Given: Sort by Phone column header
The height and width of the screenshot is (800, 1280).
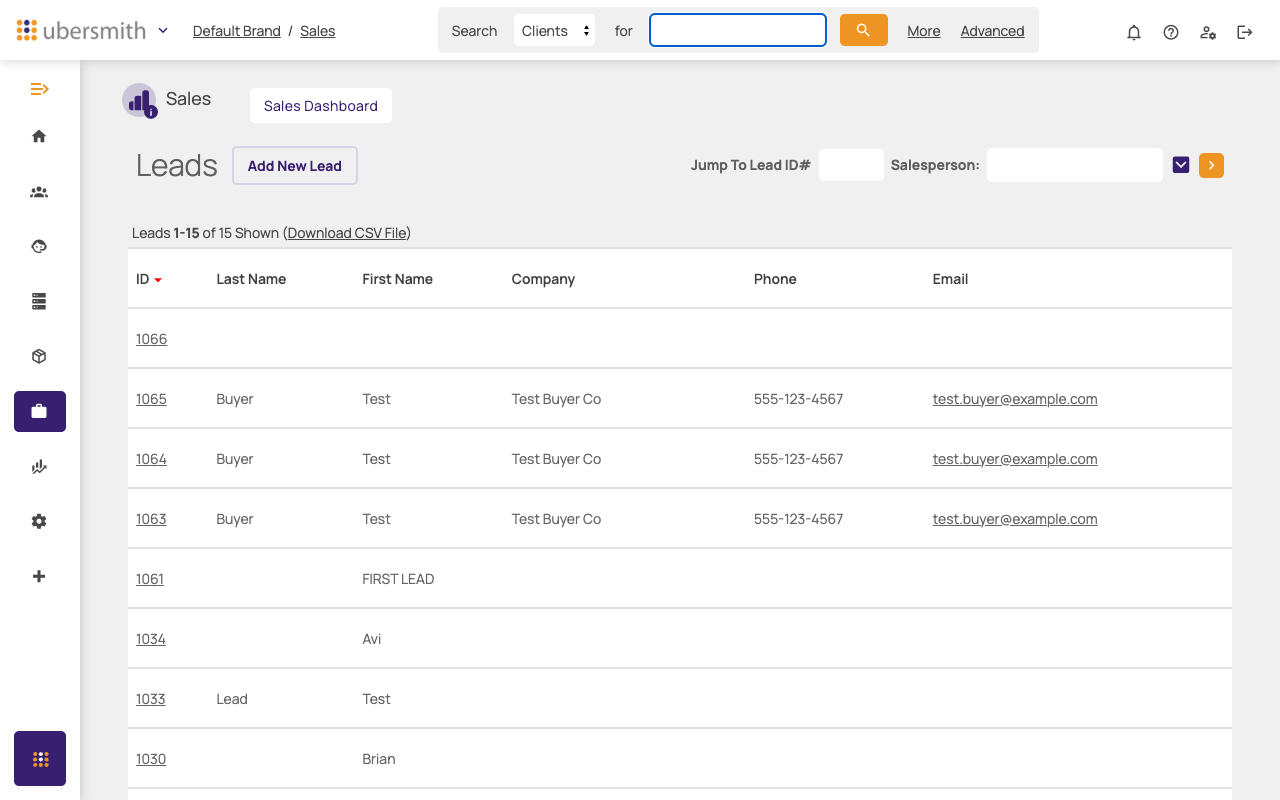Looking at the screenshot, I should tap(775, 279).
